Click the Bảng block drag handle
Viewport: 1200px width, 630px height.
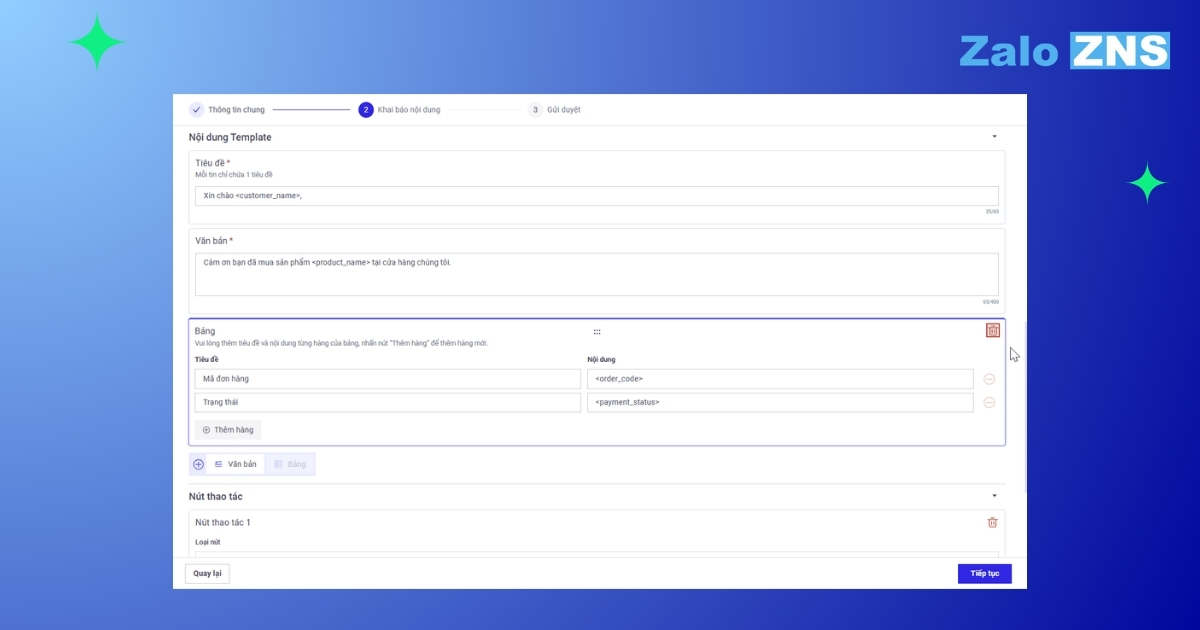coord(597,331)
